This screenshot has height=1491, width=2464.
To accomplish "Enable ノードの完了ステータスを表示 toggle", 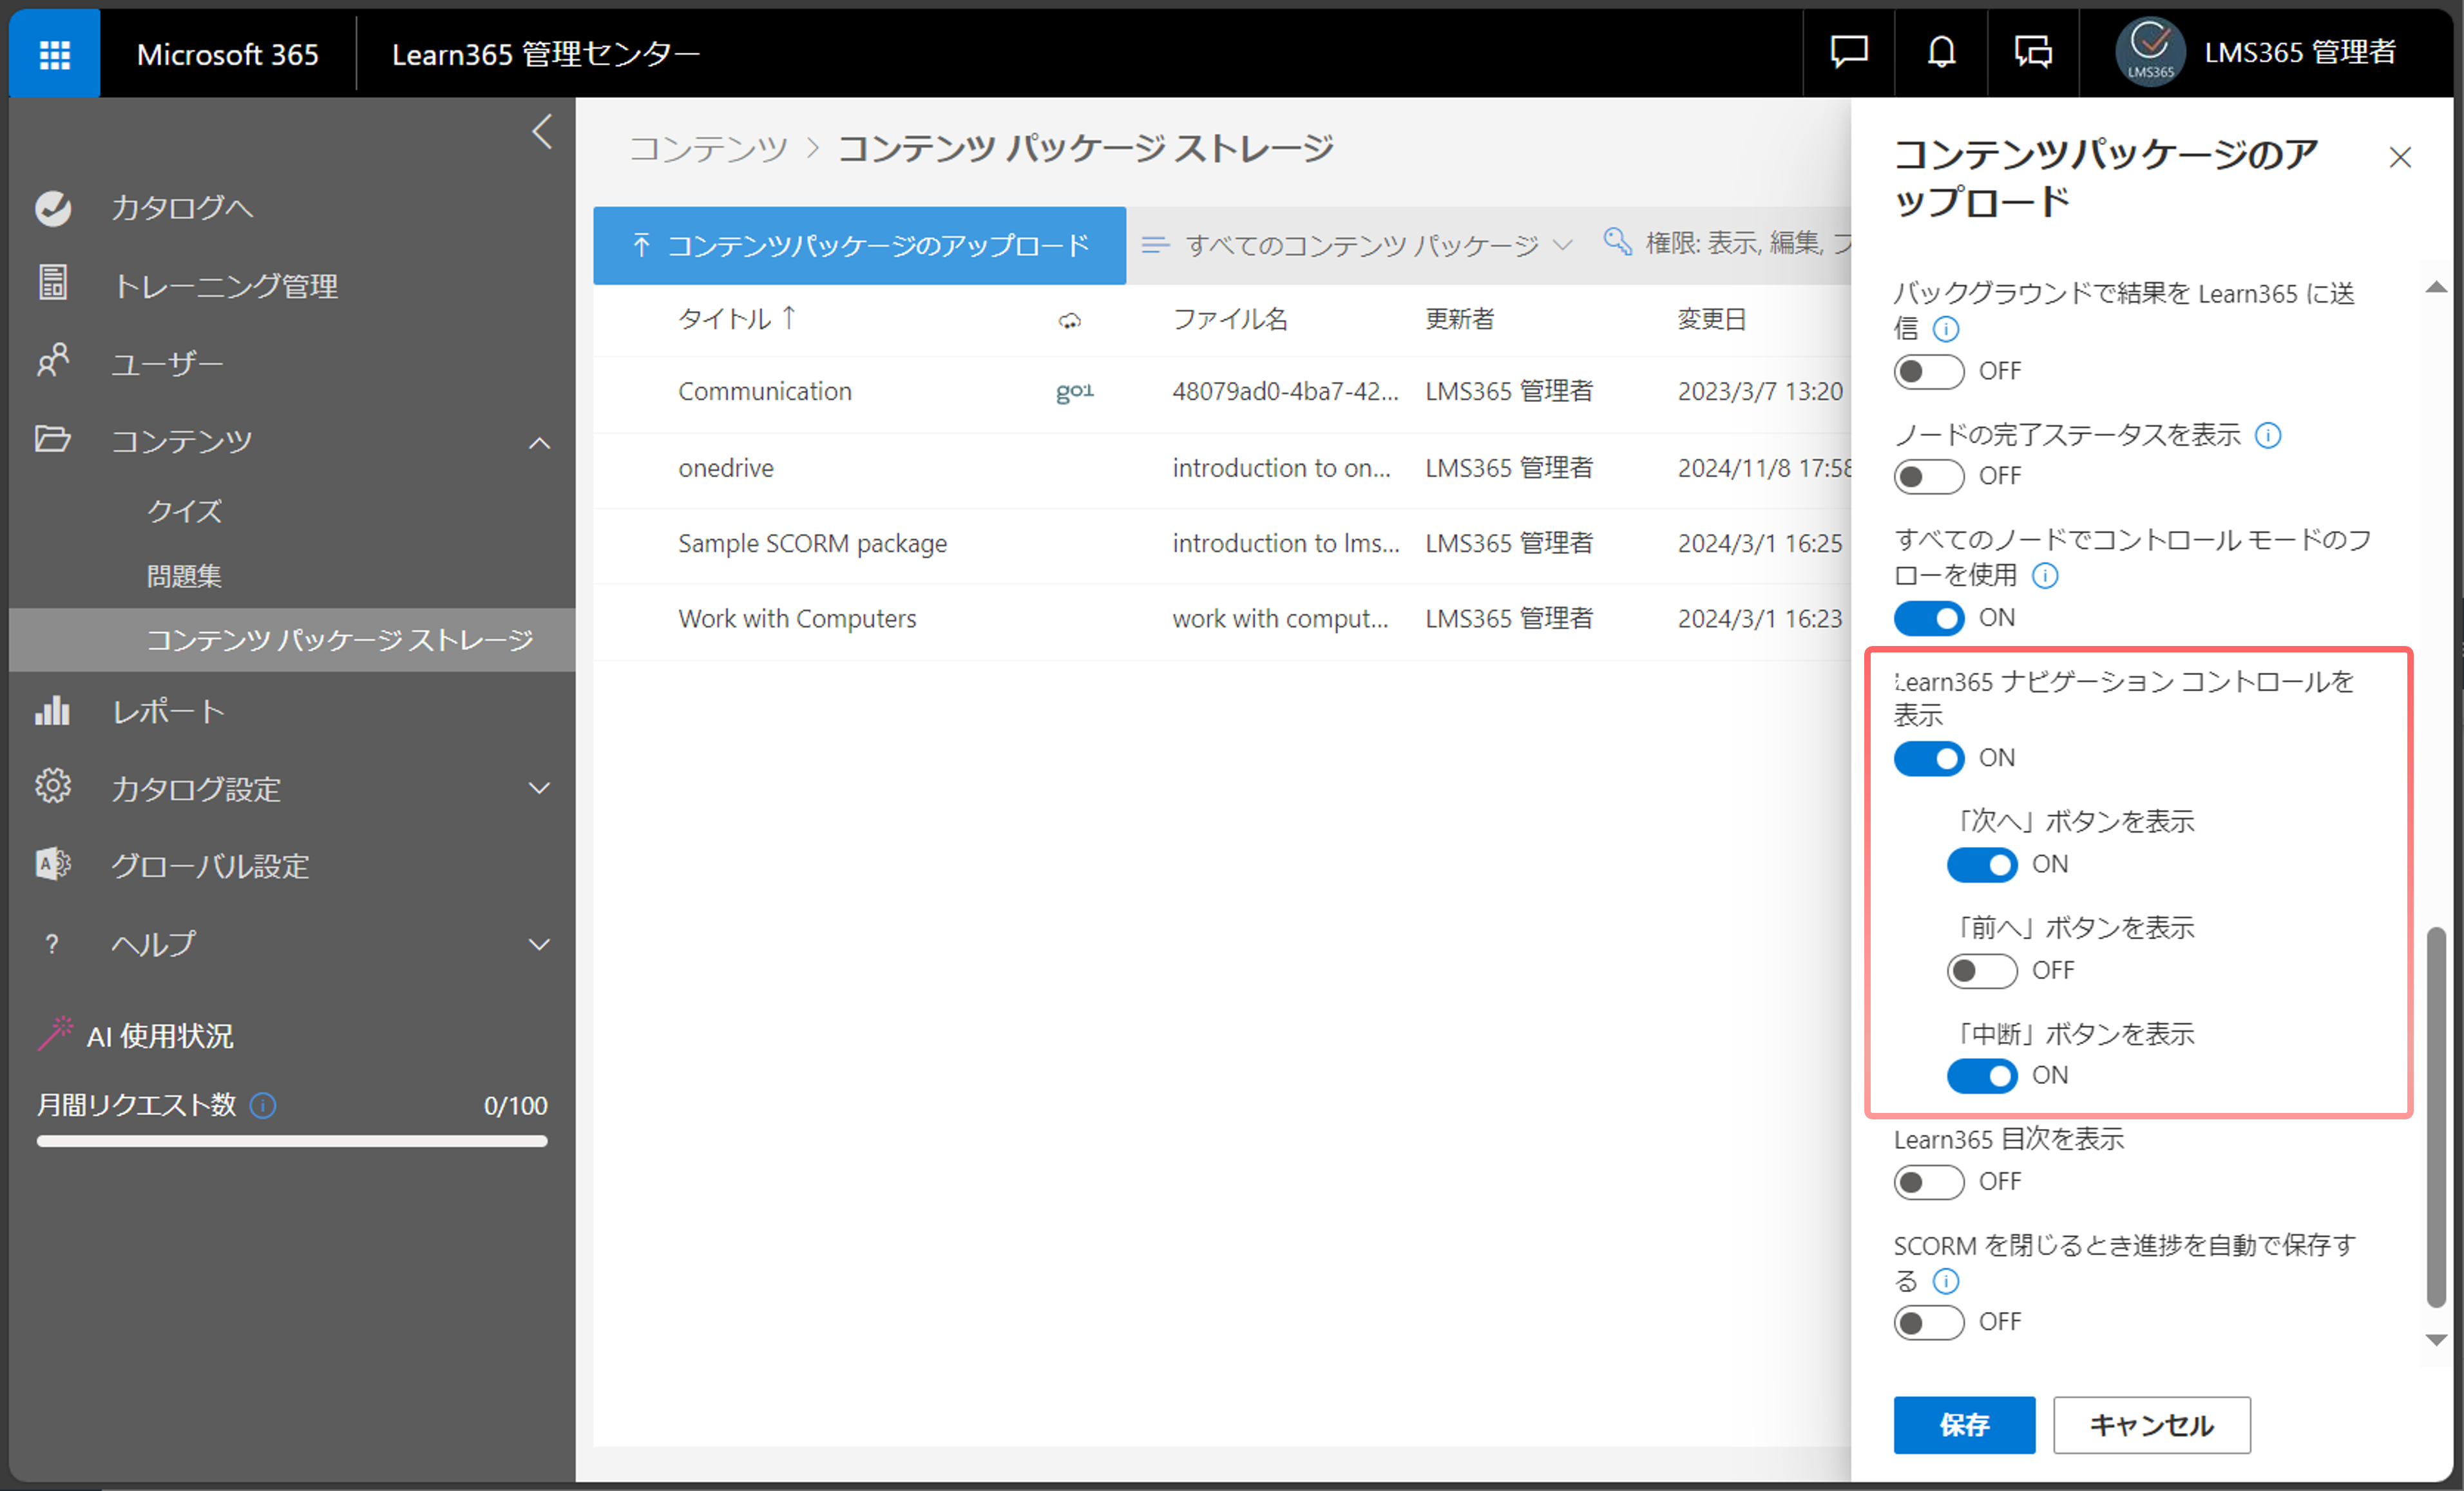I will point(1929,477).
